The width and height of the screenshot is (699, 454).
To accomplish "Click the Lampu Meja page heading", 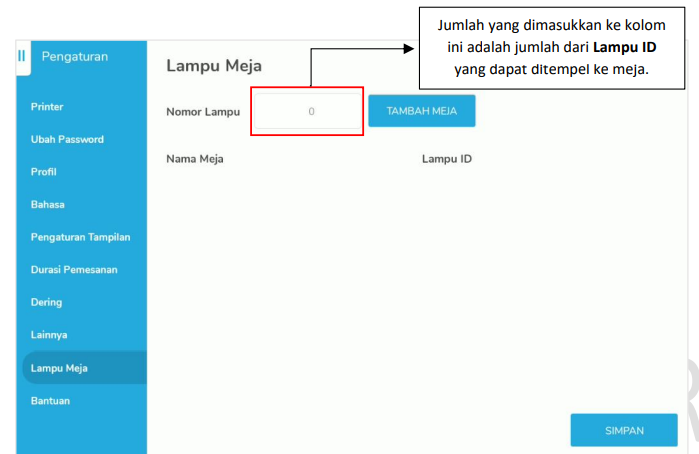I will pos(213,66).
